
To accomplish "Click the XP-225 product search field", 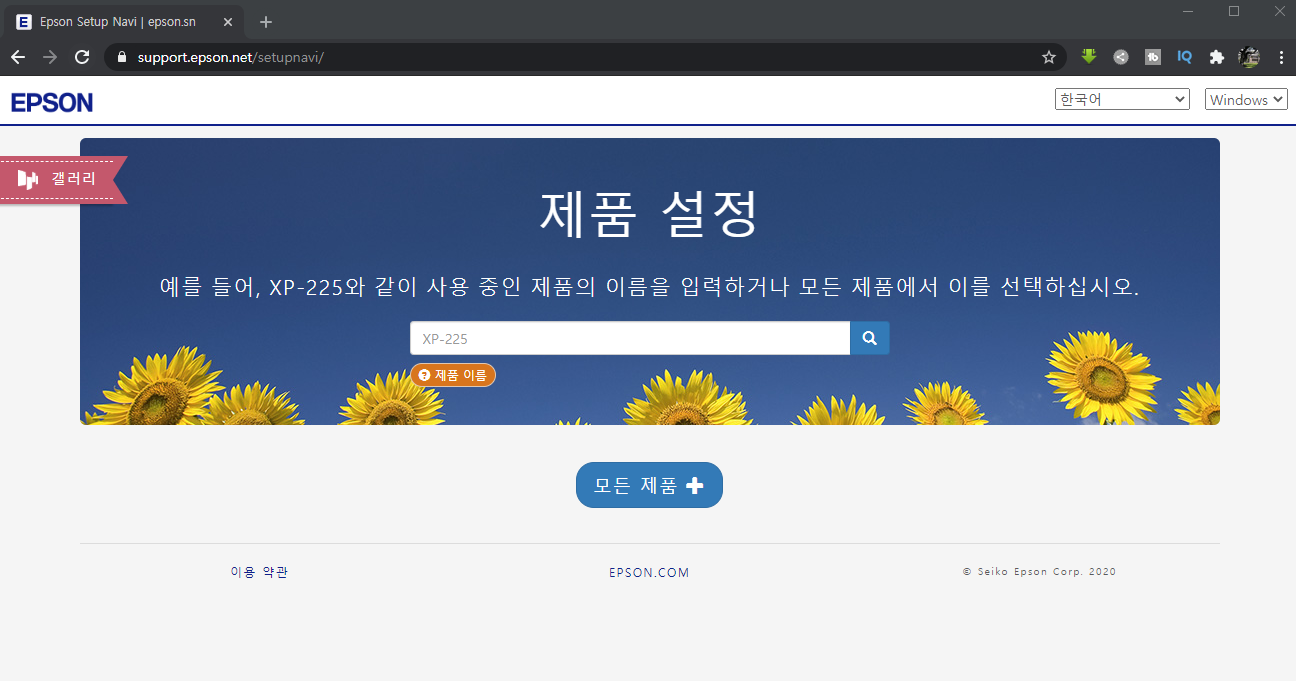I will (630, 338).
